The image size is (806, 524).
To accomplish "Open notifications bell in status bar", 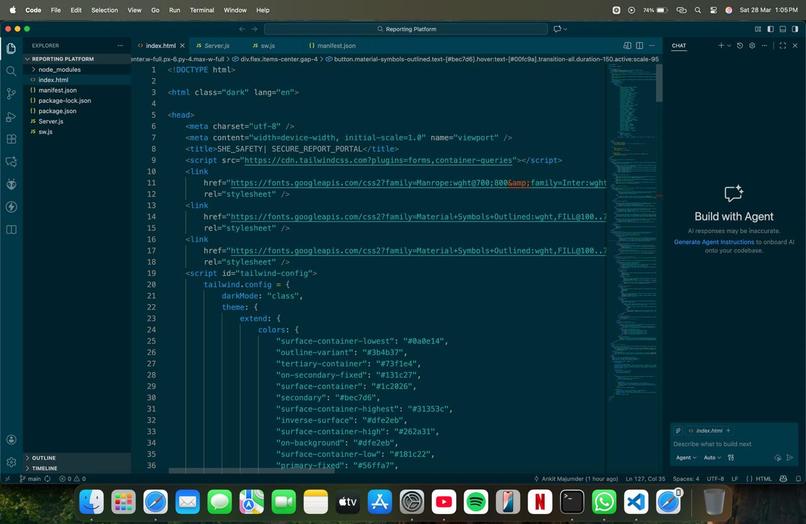I will point(798,479).
